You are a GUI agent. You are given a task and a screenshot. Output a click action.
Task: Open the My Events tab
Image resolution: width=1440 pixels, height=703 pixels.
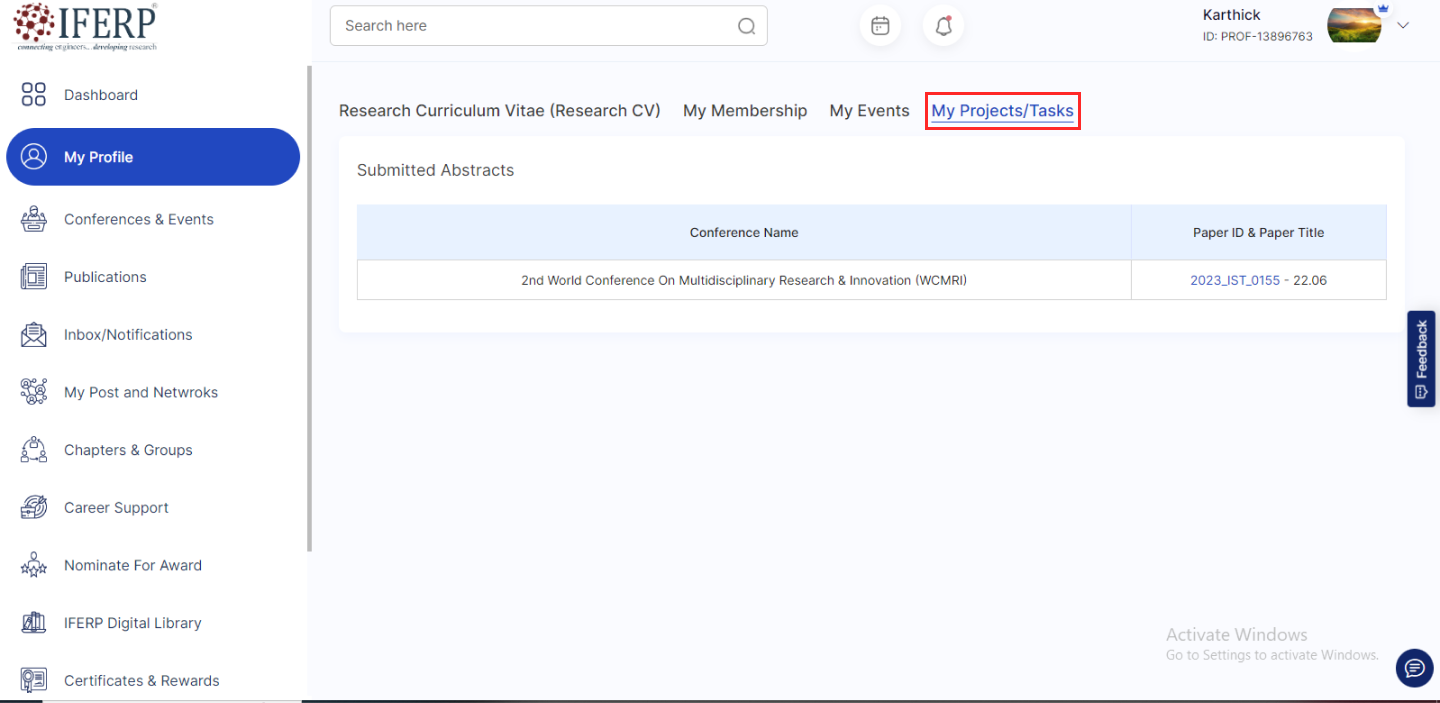(869, 111)
